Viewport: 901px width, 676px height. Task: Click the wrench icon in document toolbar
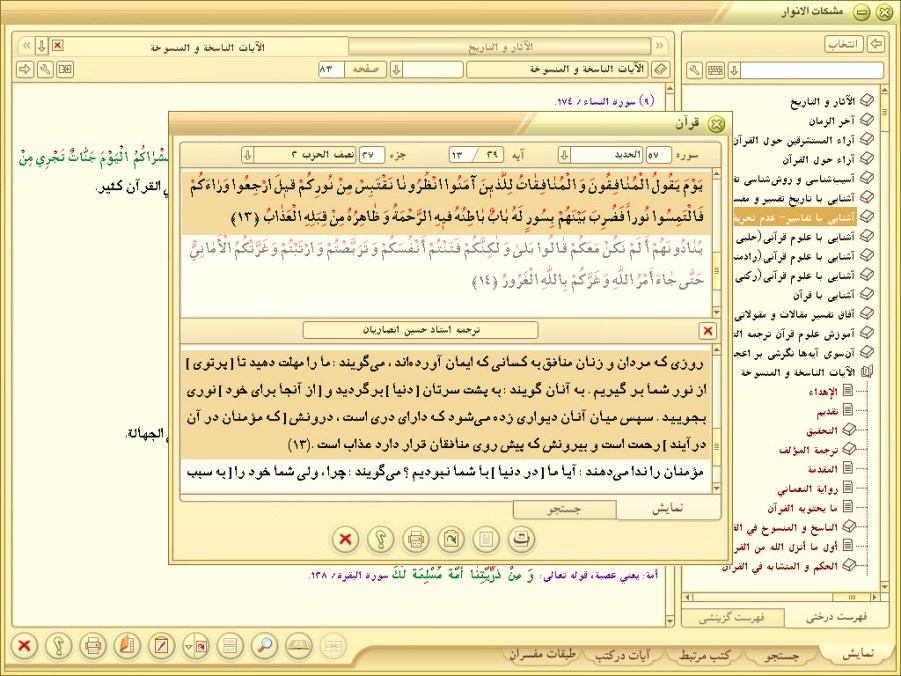tap(45, 70)
